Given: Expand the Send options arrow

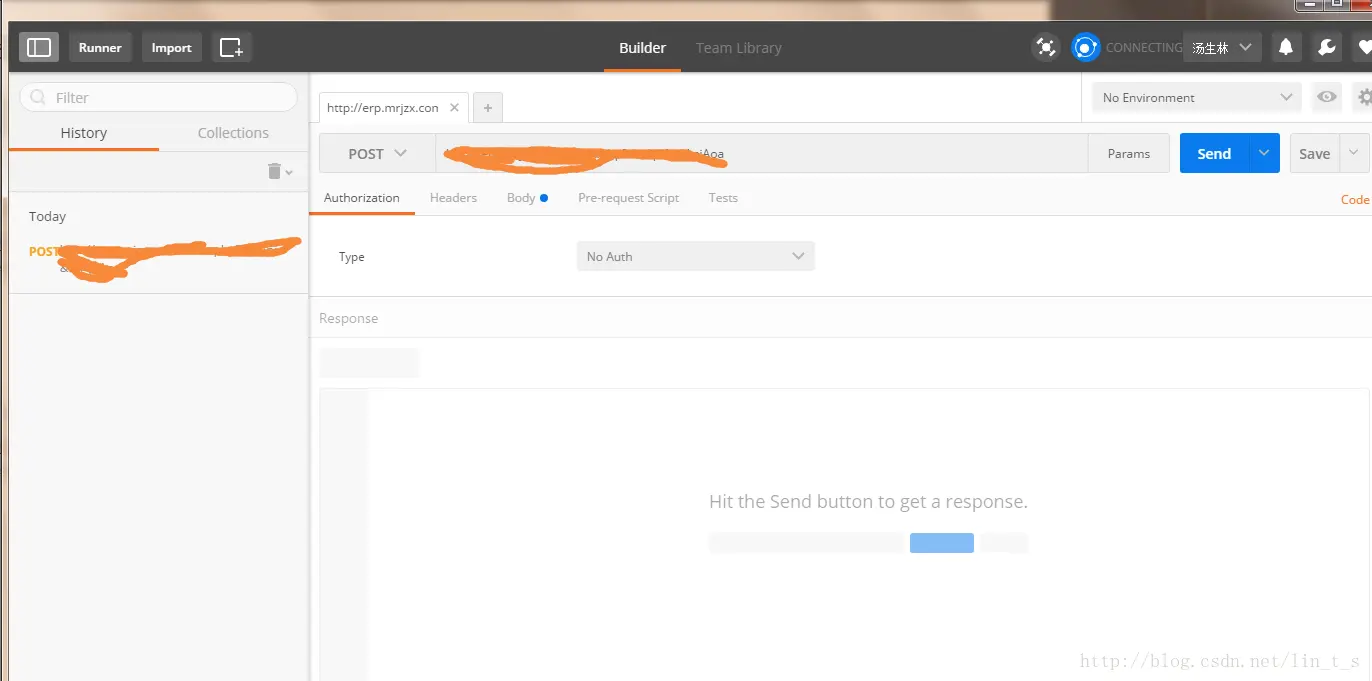Looking at the screenshot, I should 1264,153.
